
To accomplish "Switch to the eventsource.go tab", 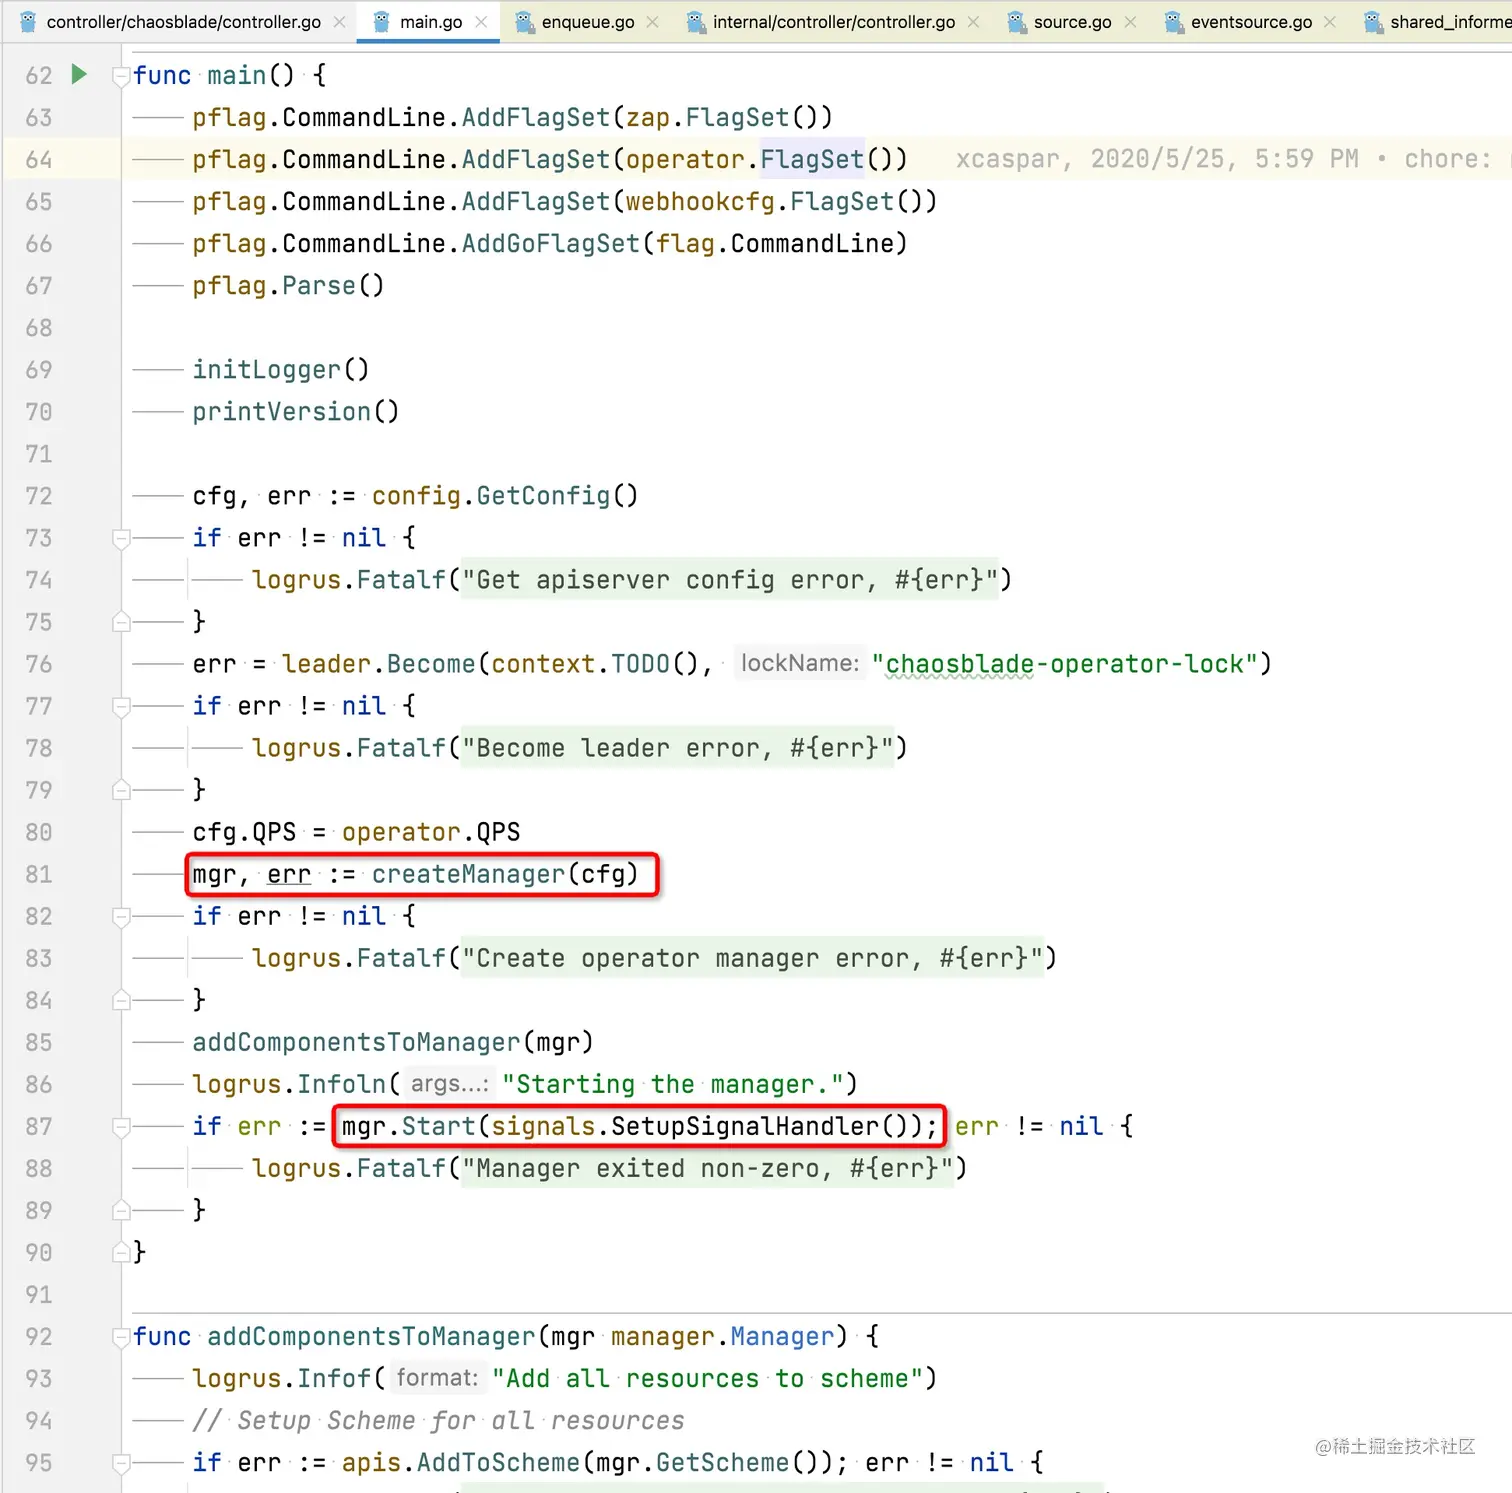I will point(1251,22).
